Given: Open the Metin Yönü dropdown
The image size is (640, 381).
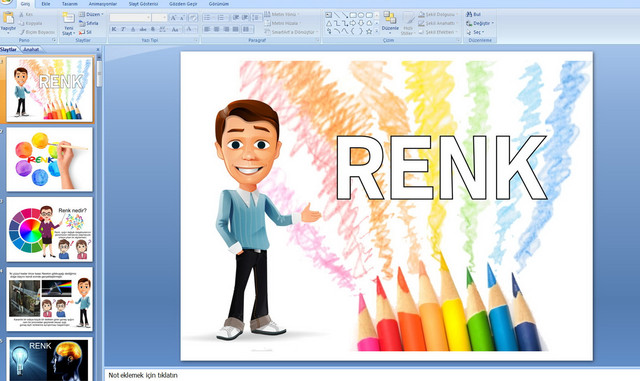Looking at the screenshot, I should pos(282,14).
